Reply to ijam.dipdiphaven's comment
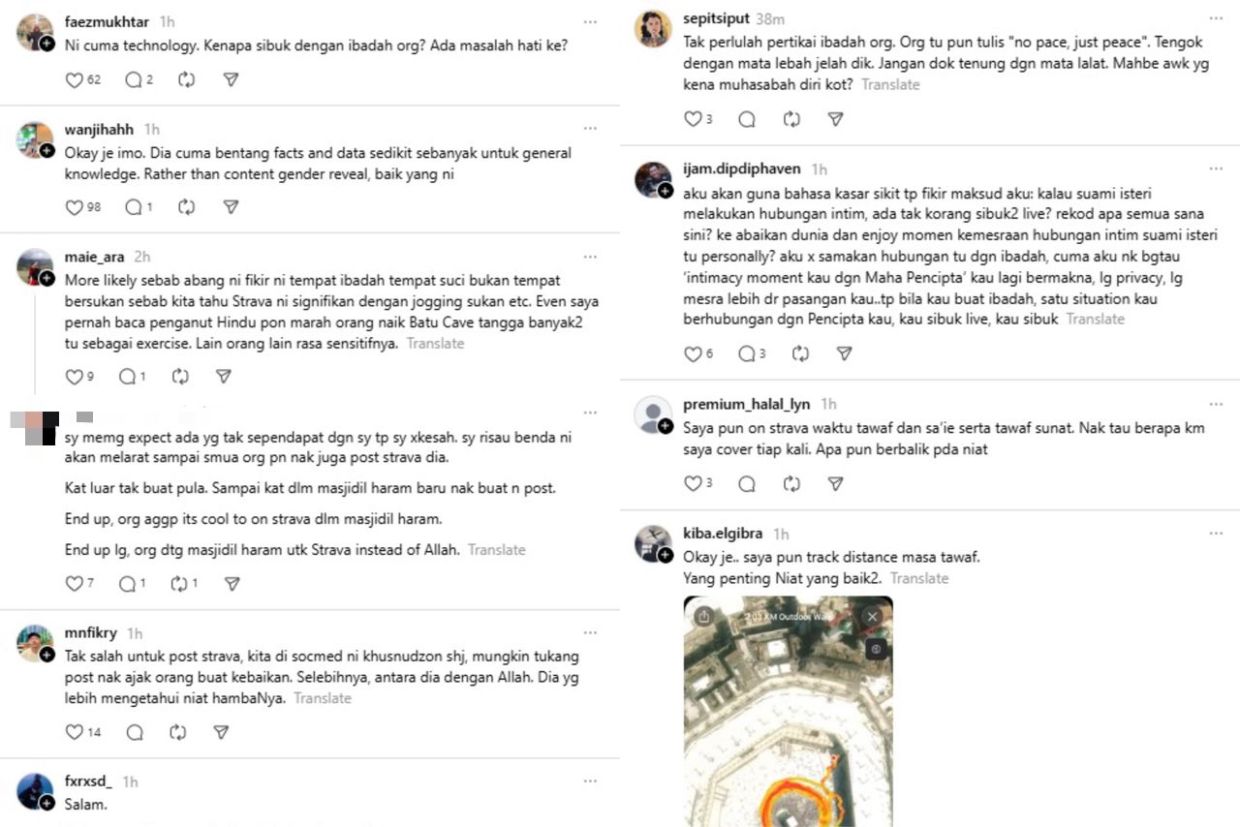The height and width of the screenshot is (827, 1240). [x=746, y=354]
